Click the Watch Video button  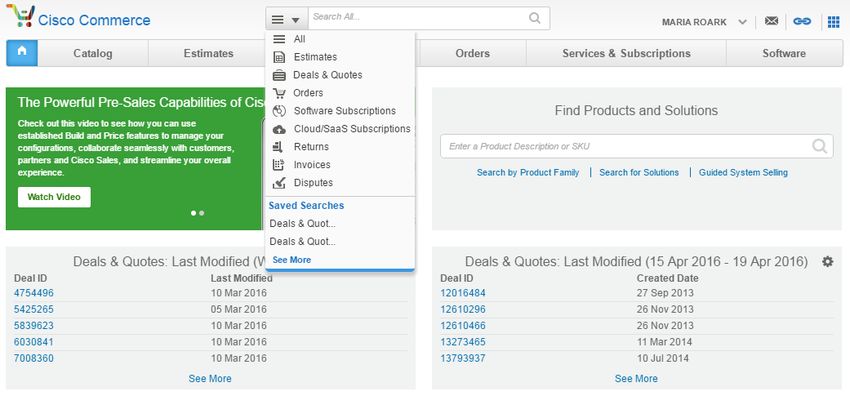54,197
